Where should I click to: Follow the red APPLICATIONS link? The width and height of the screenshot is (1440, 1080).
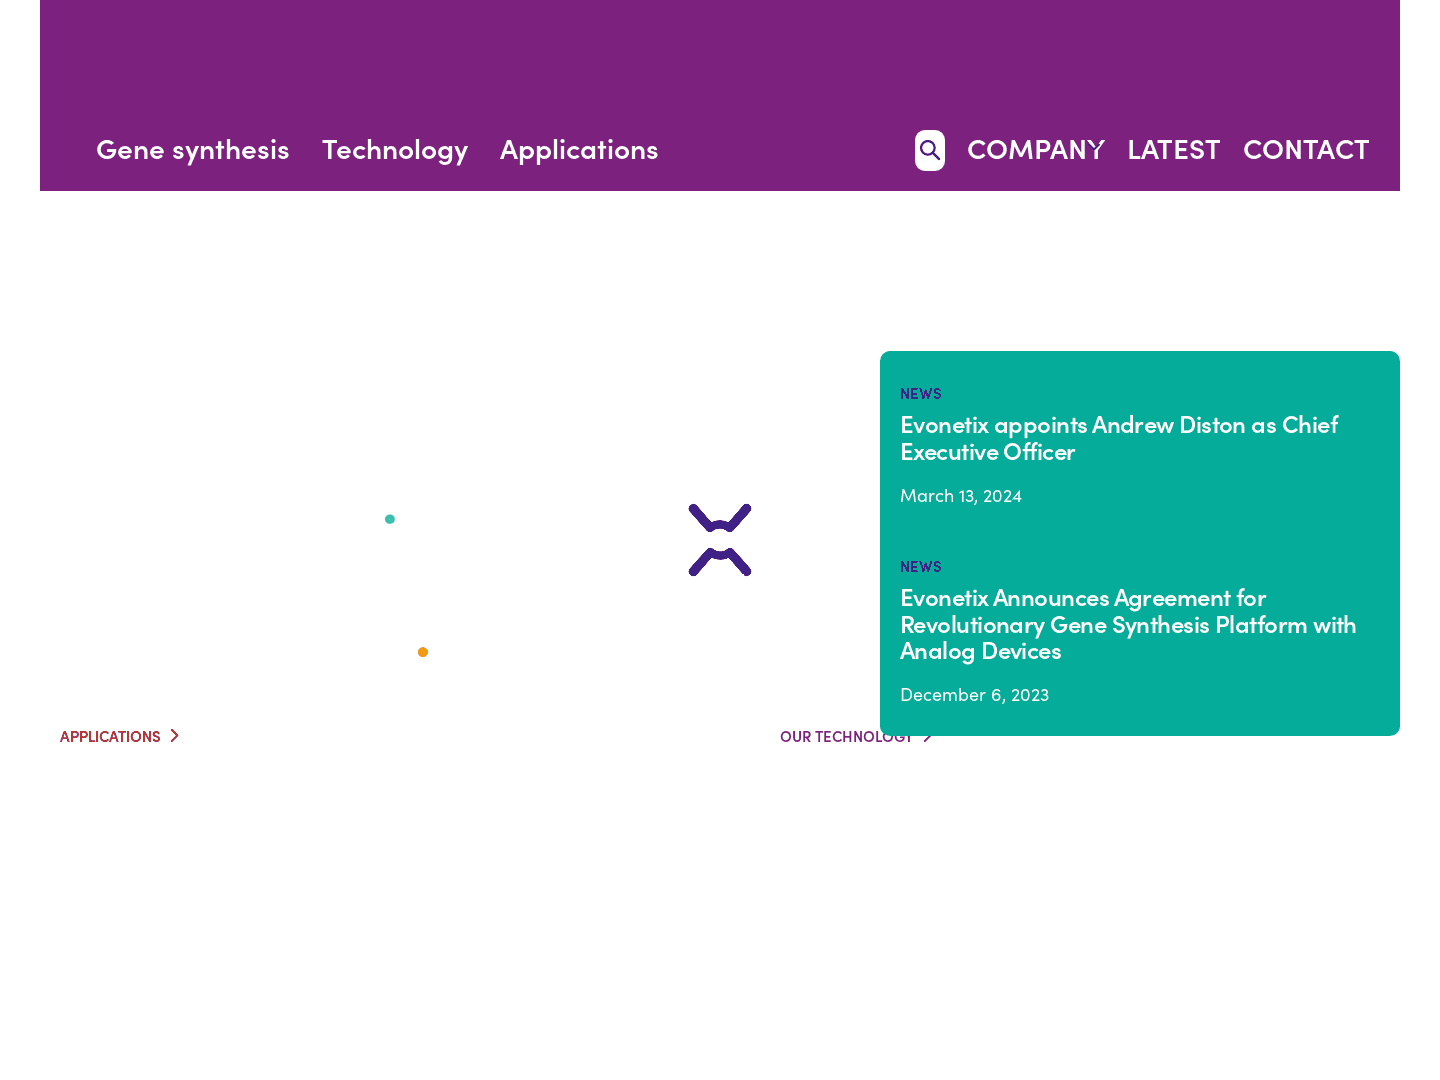pyautogui.click(x=119, y=736)
